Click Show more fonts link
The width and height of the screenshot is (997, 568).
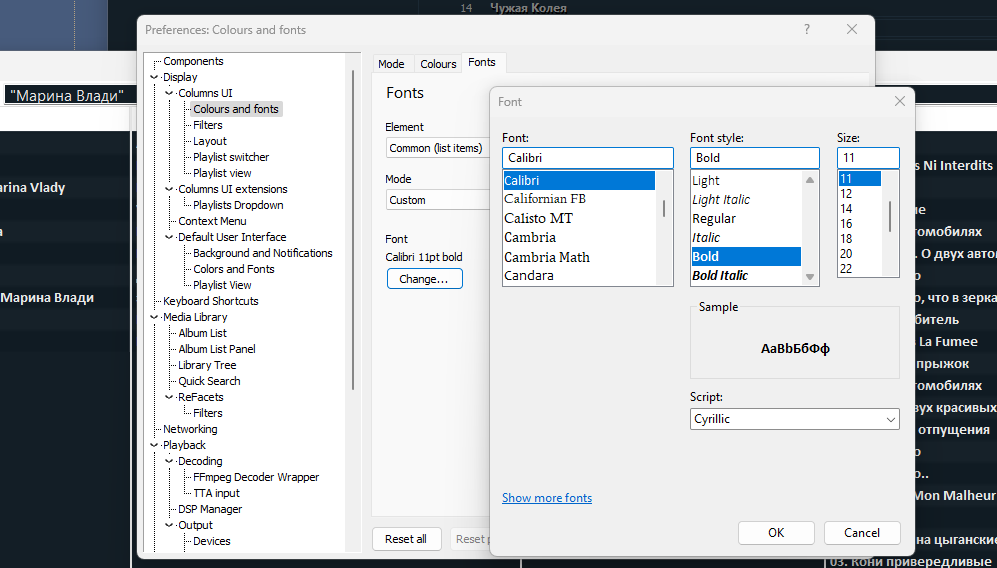[546, 498]
